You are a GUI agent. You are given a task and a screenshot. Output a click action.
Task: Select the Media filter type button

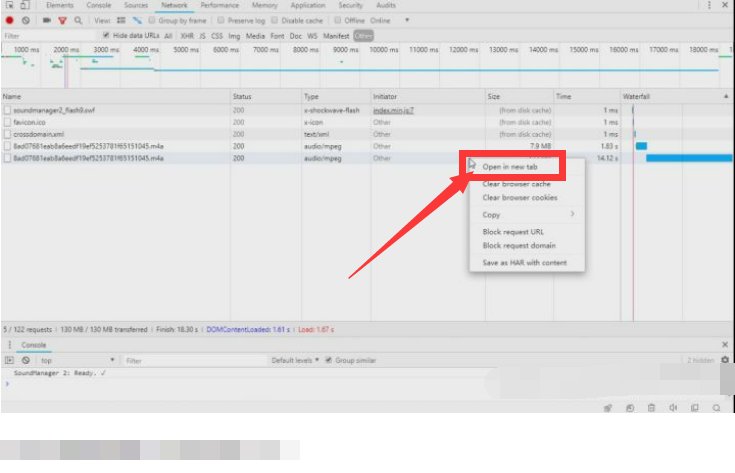pyautogui.click(x=255, y=35)
